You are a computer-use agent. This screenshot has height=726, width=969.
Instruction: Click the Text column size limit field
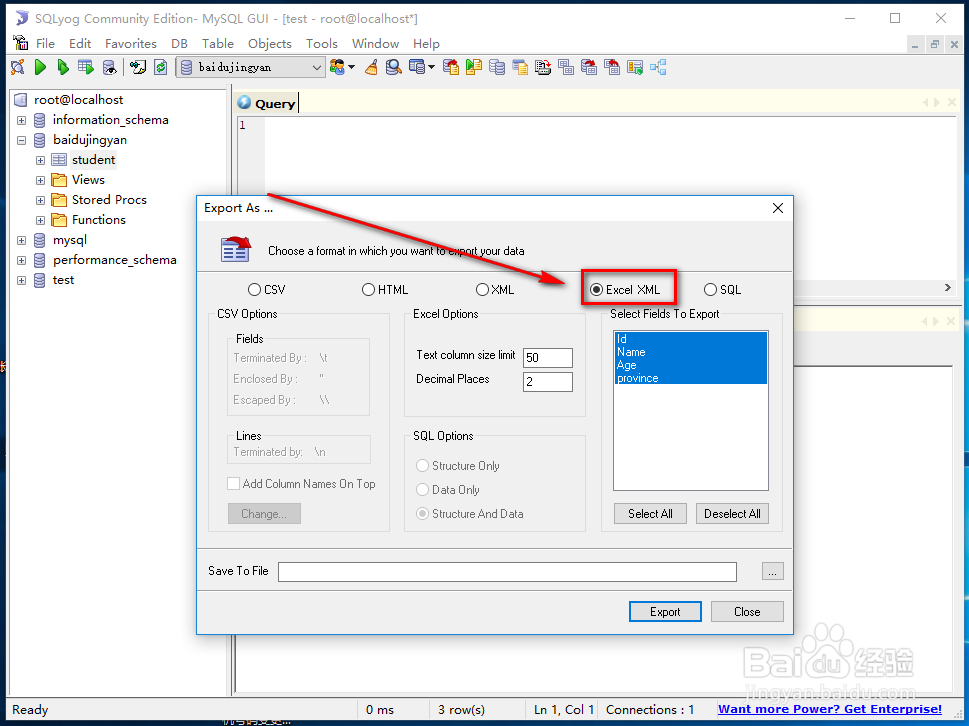click(x=548, y=358)
